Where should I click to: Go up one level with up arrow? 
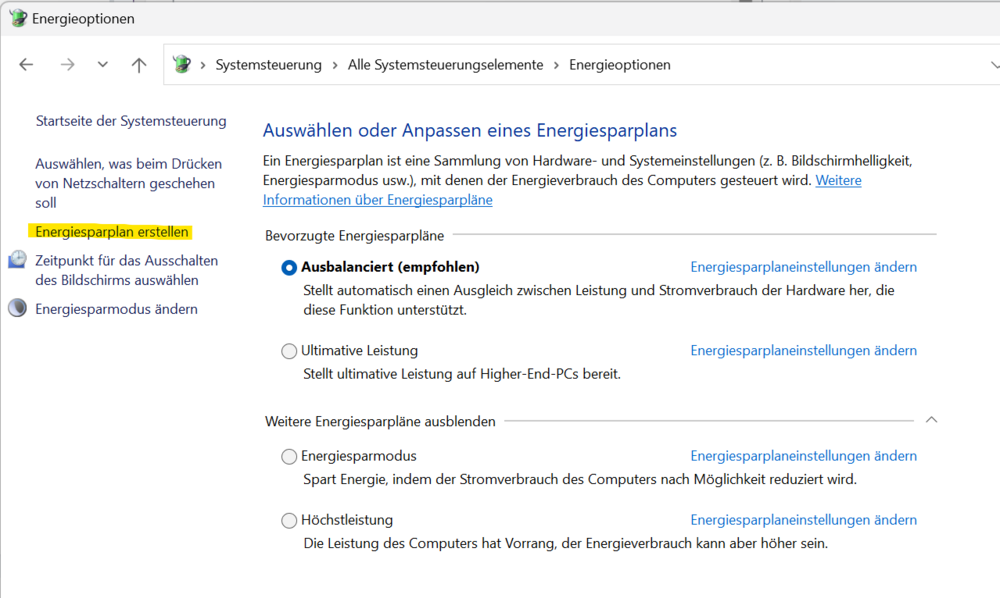pyautogui.click(x=138, y=64)
